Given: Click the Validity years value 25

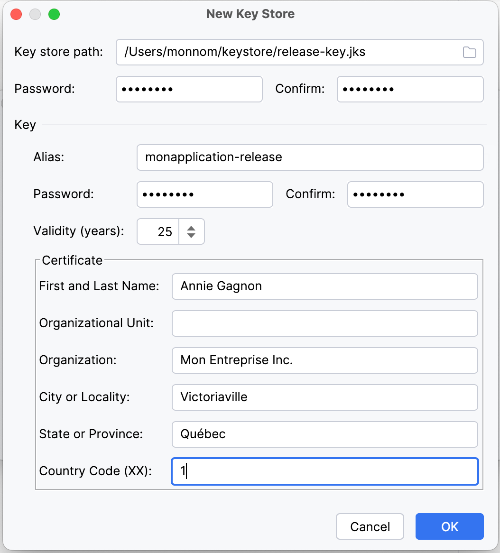Looking at the screenshot, I should [158, 232].
